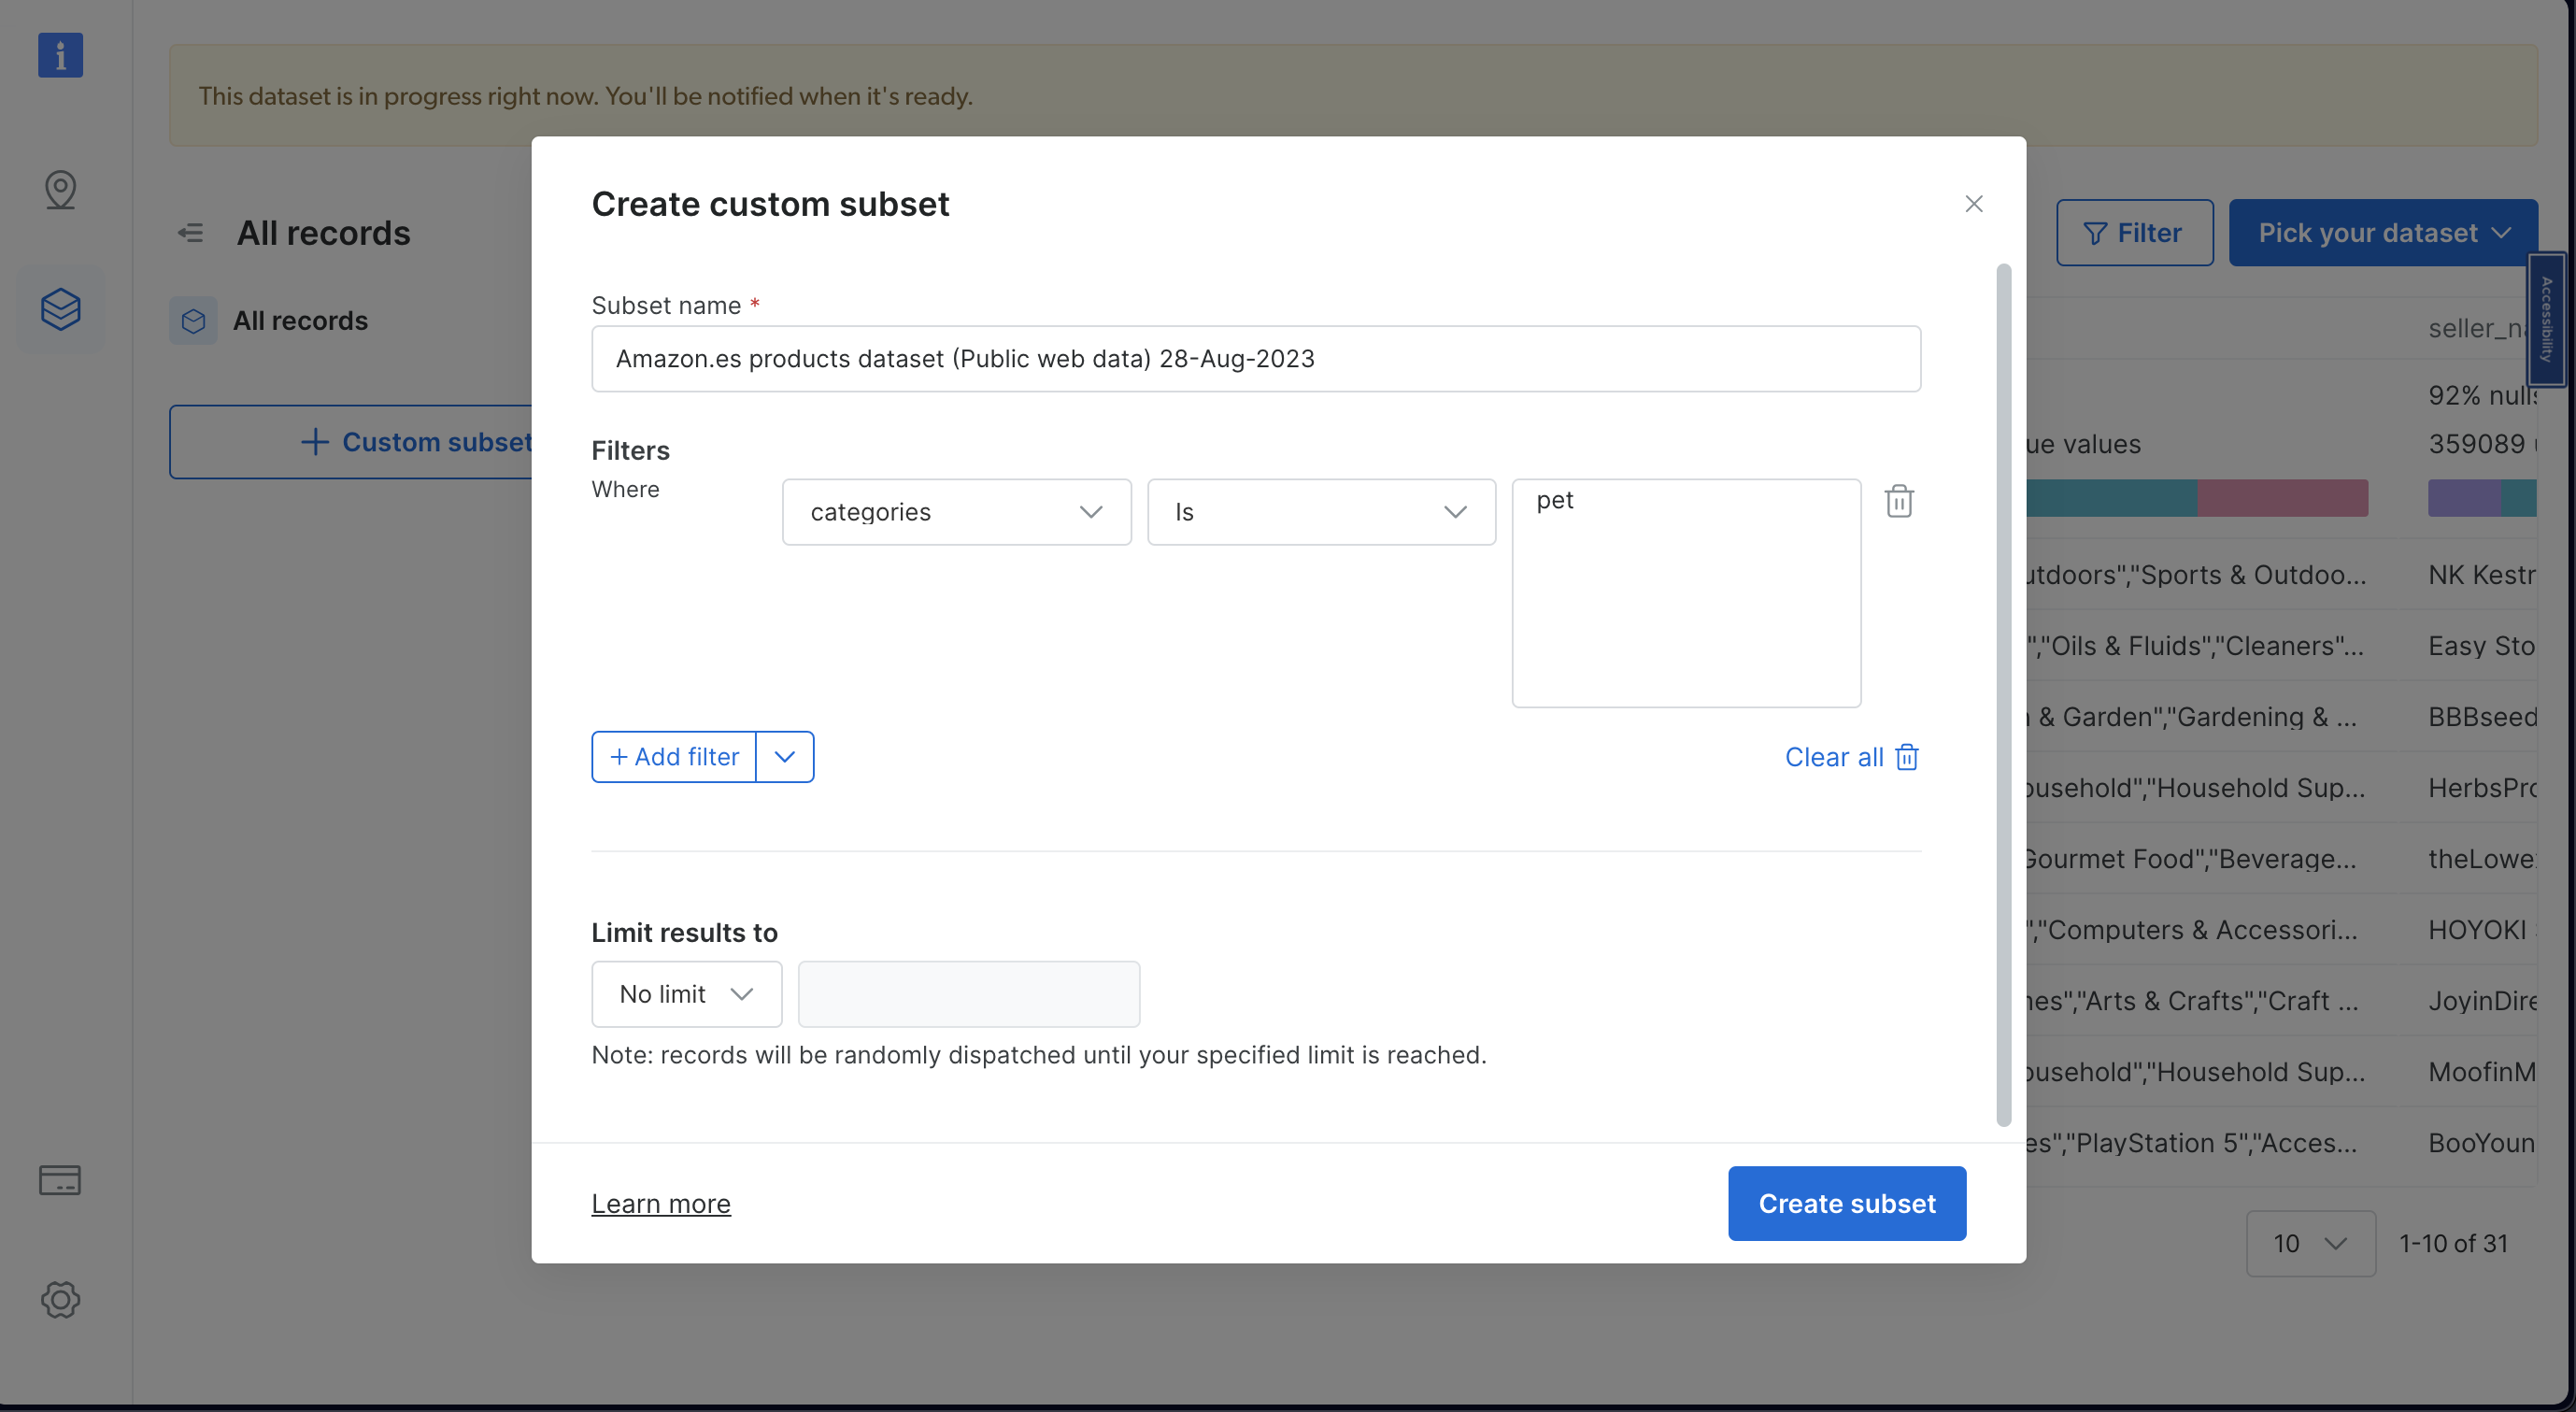
Task: Open the billing card sidebar icon
Action: [60, 1180]
